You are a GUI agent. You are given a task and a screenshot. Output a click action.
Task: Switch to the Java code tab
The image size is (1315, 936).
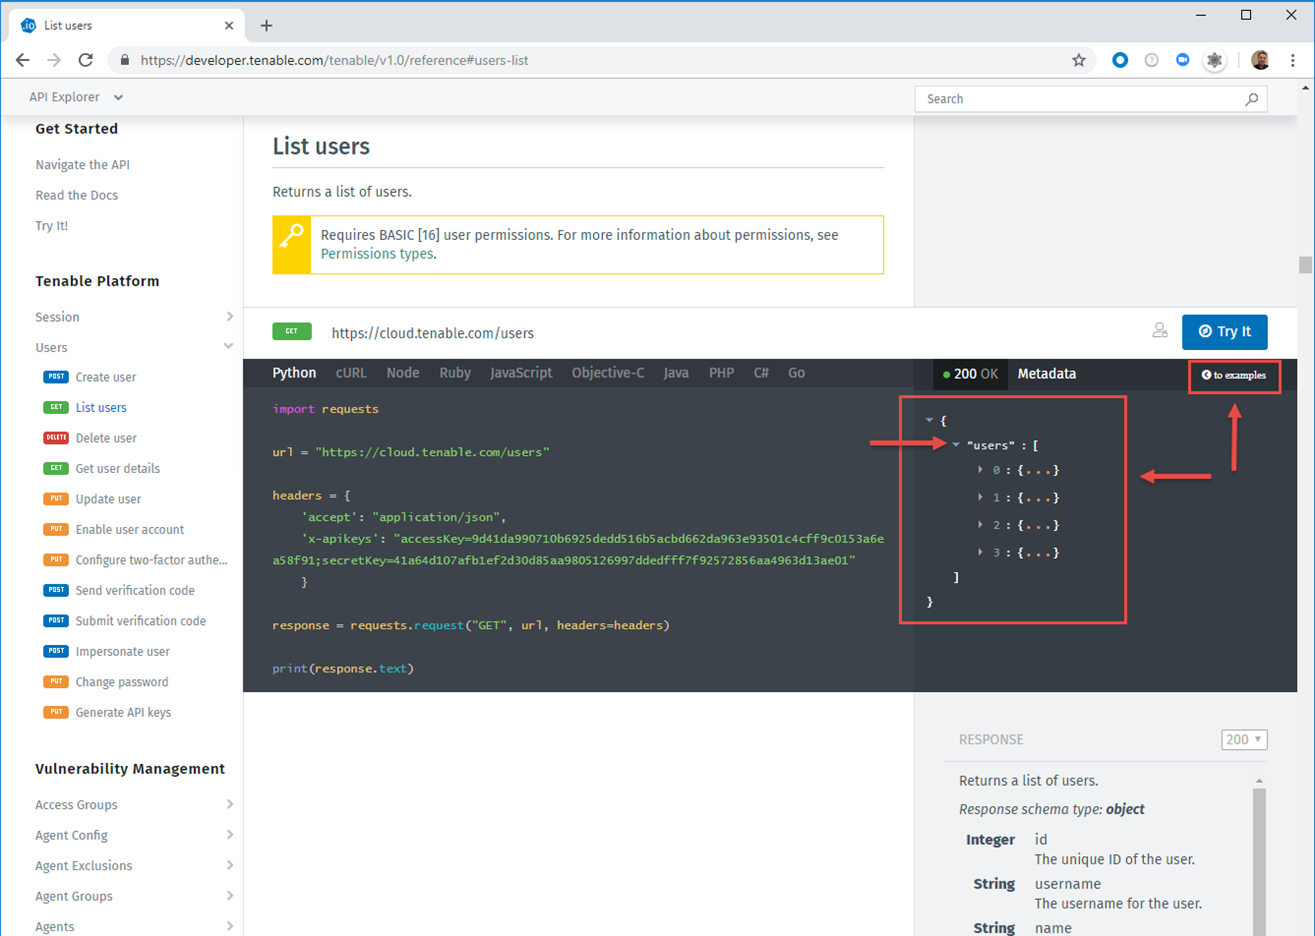point(676,373)
